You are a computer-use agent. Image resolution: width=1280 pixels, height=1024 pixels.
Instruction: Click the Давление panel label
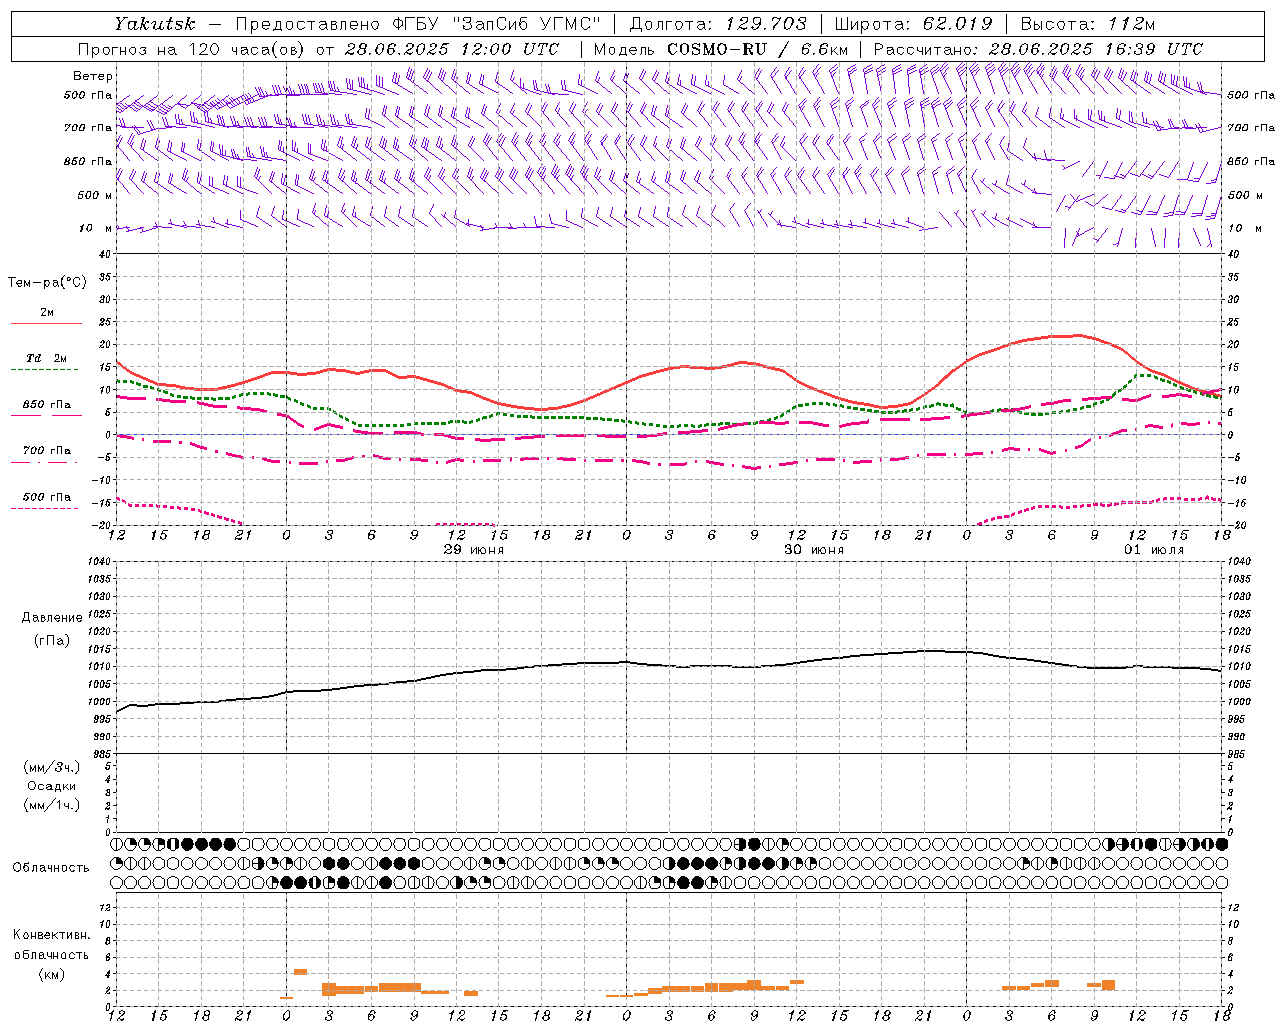51,618
